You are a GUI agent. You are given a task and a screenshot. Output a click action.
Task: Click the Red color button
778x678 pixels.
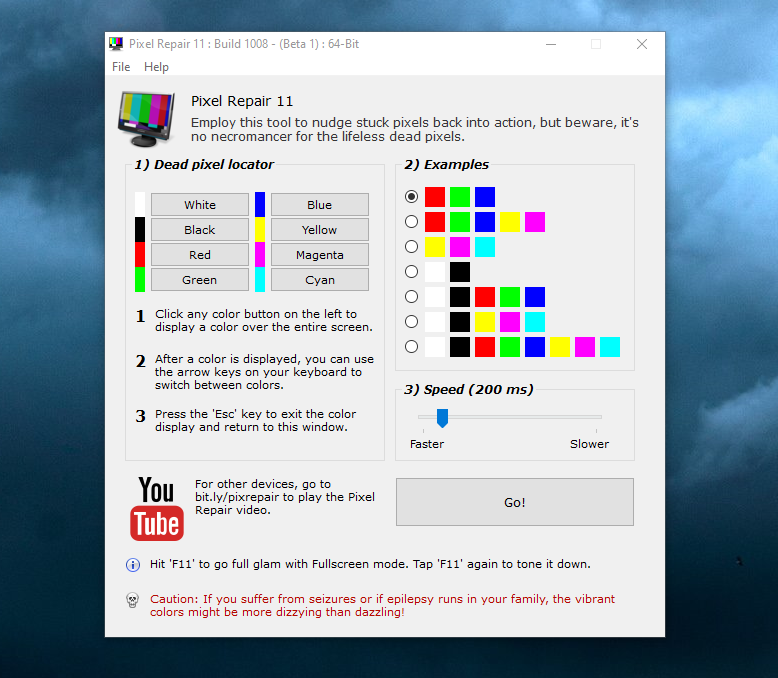(200, 255)
